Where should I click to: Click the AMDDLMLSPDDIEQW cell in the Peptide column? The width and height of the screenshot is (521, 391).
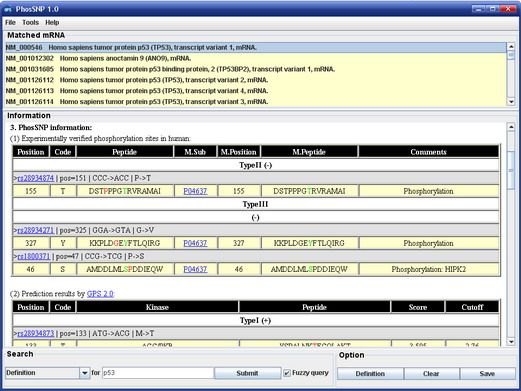125,269
